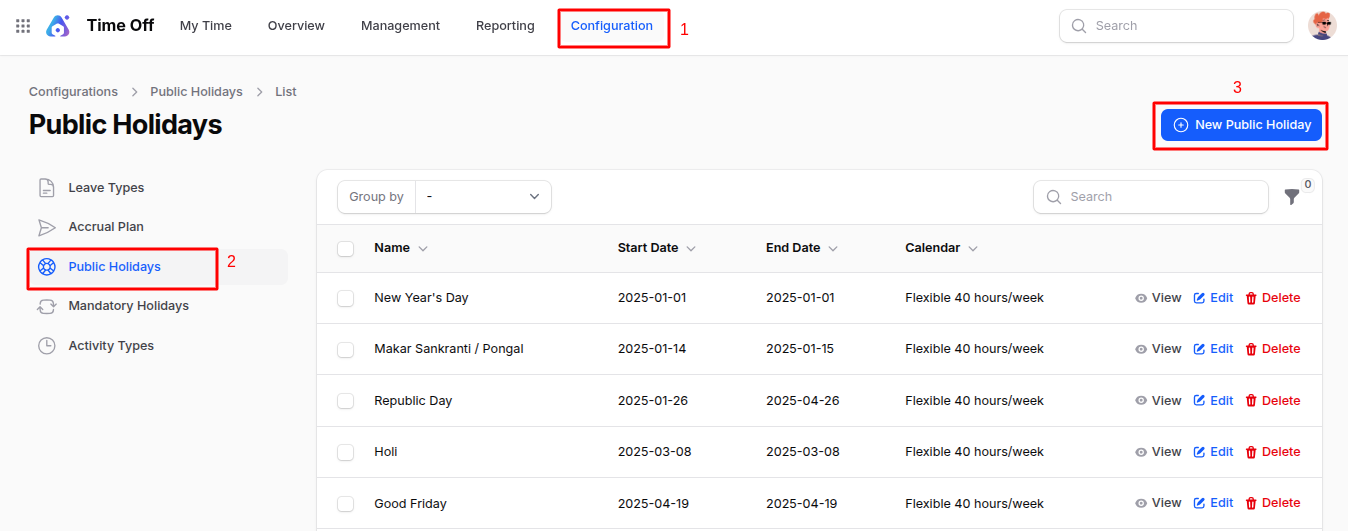Image resolution: width=1348 pixels, height=531 pixels.
Task: Click the Mandatory Holidays refresh icon
Action: [46, 306]
